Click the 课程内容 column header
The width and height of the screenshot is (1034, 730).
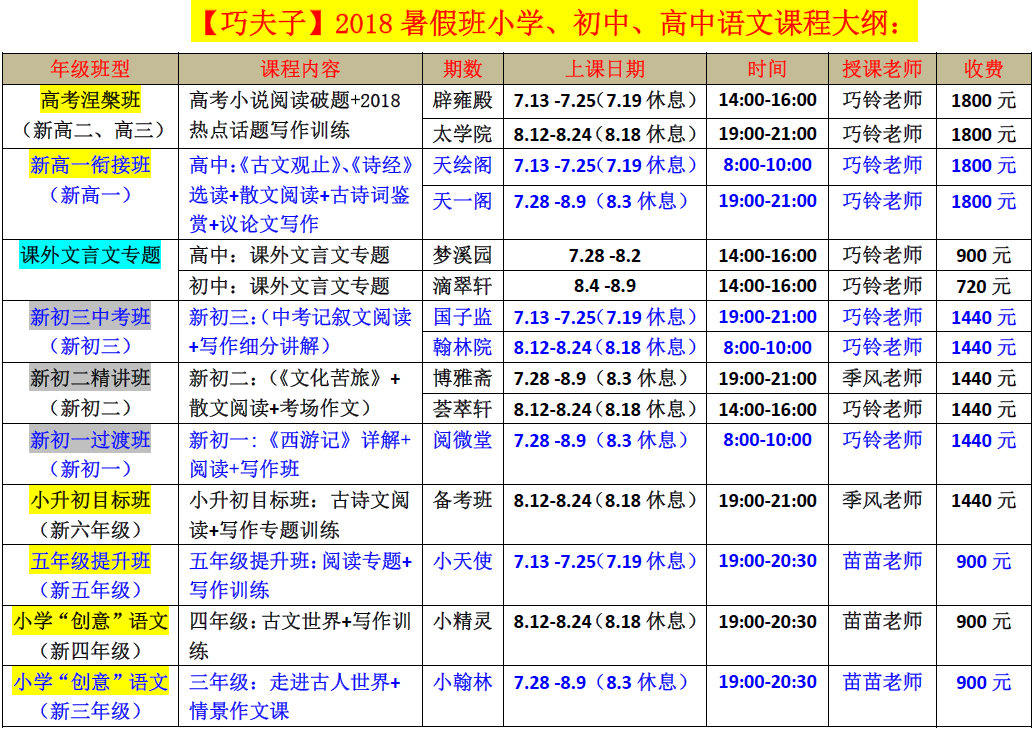point(300,69)
